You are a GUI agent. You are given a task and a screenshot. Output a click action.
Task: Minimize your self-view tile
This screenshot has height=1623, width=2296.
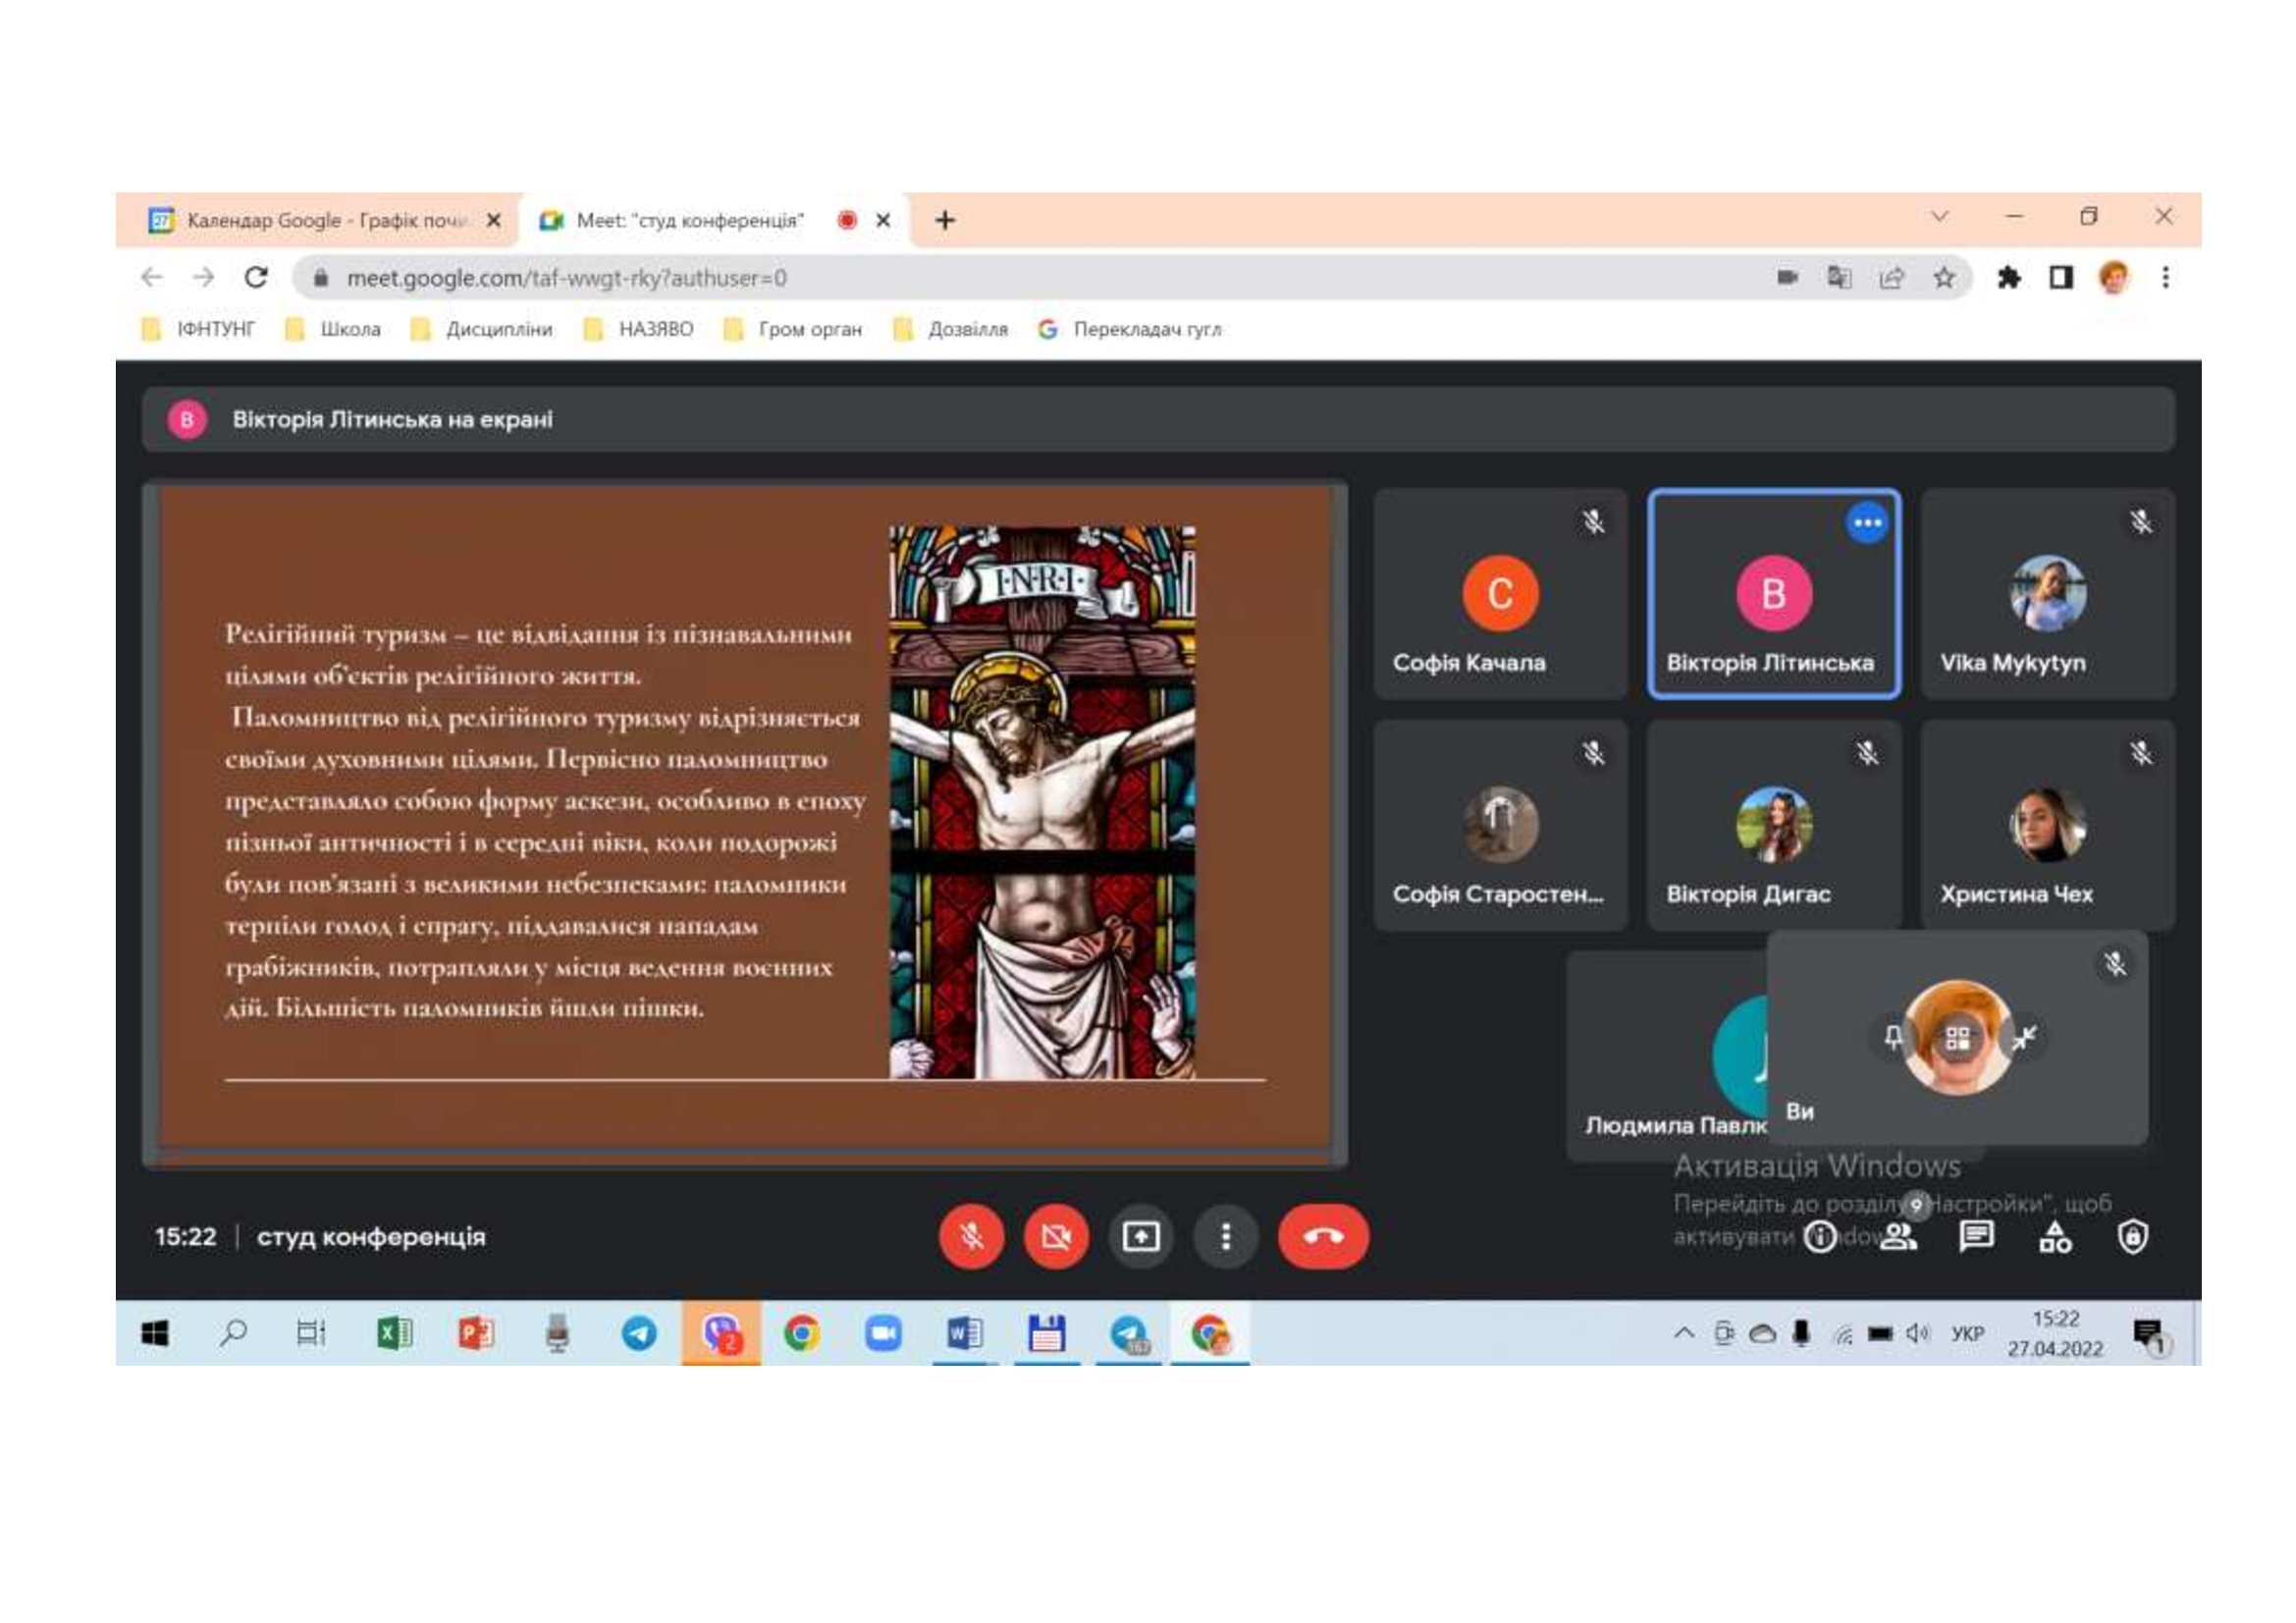coord(2025,1038)
